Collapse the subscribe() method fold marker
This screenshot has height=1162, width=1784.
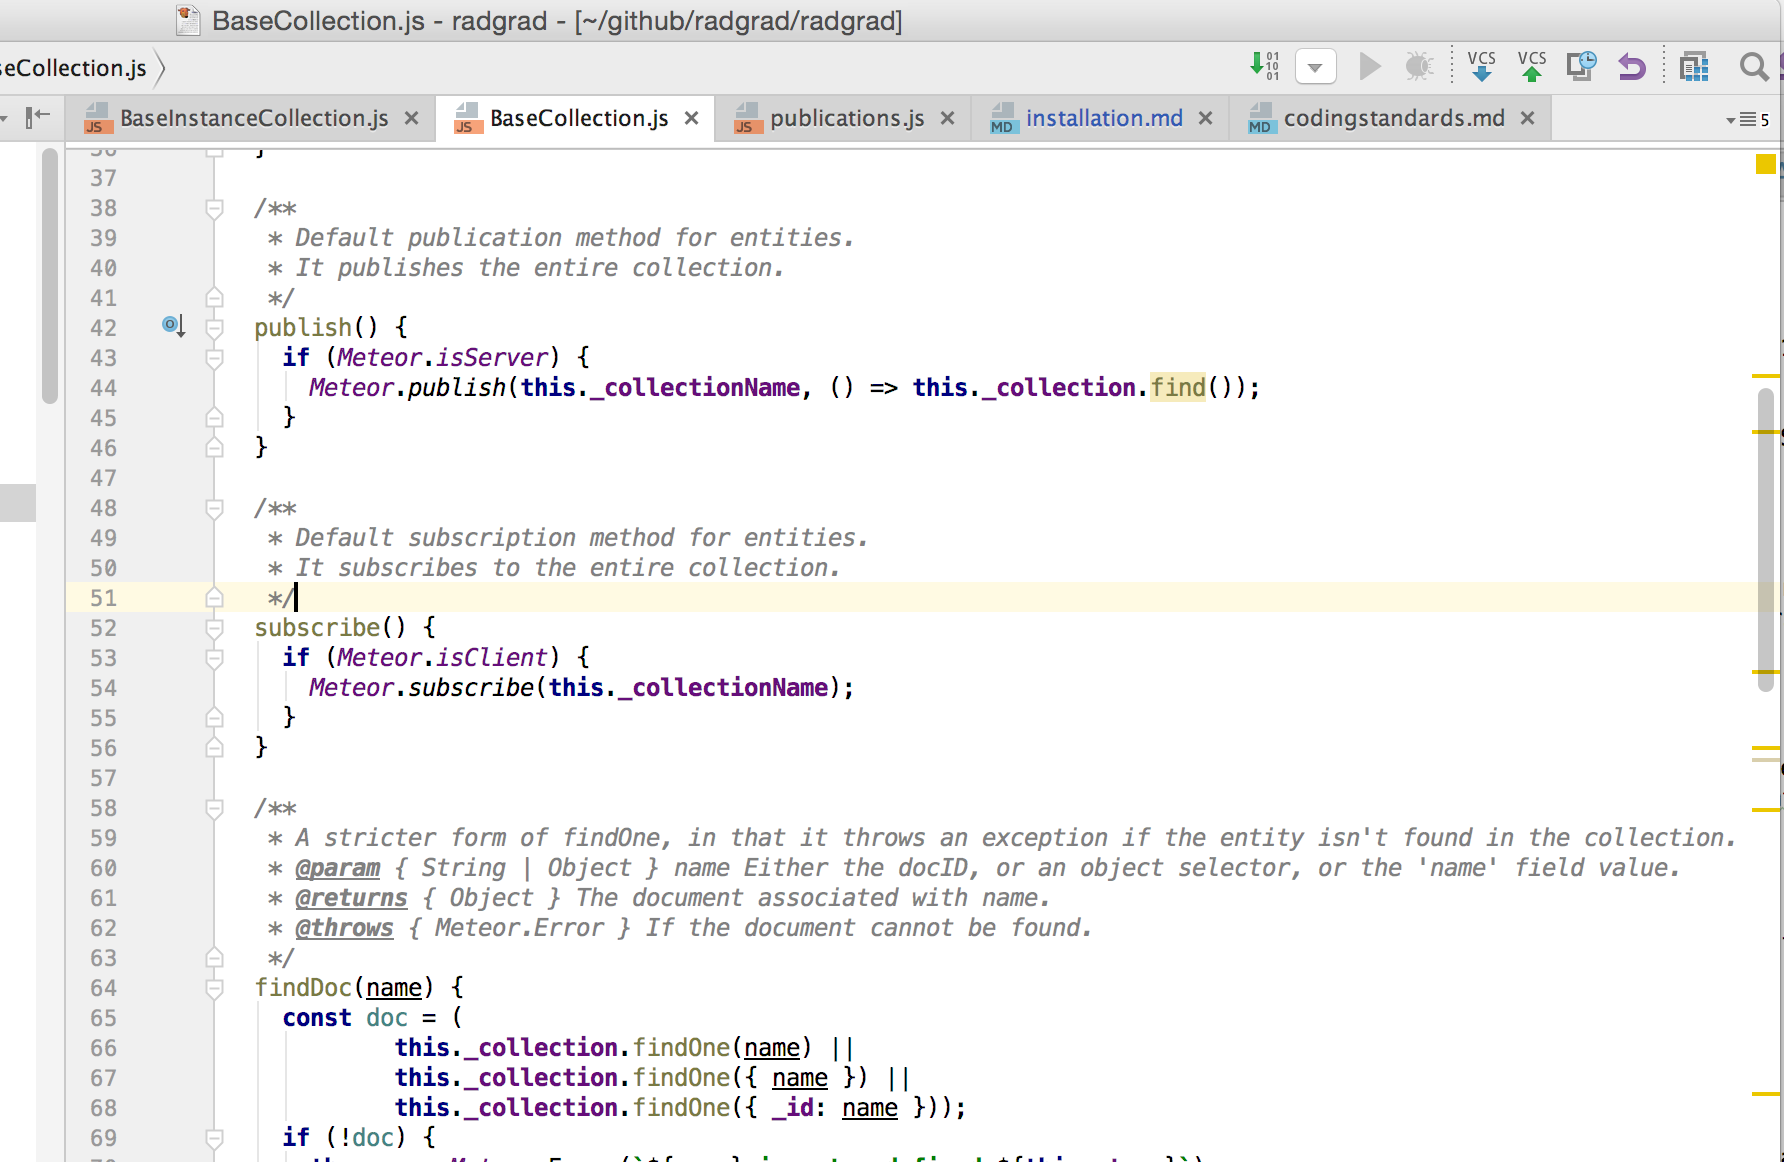click(x=214, y=628)
